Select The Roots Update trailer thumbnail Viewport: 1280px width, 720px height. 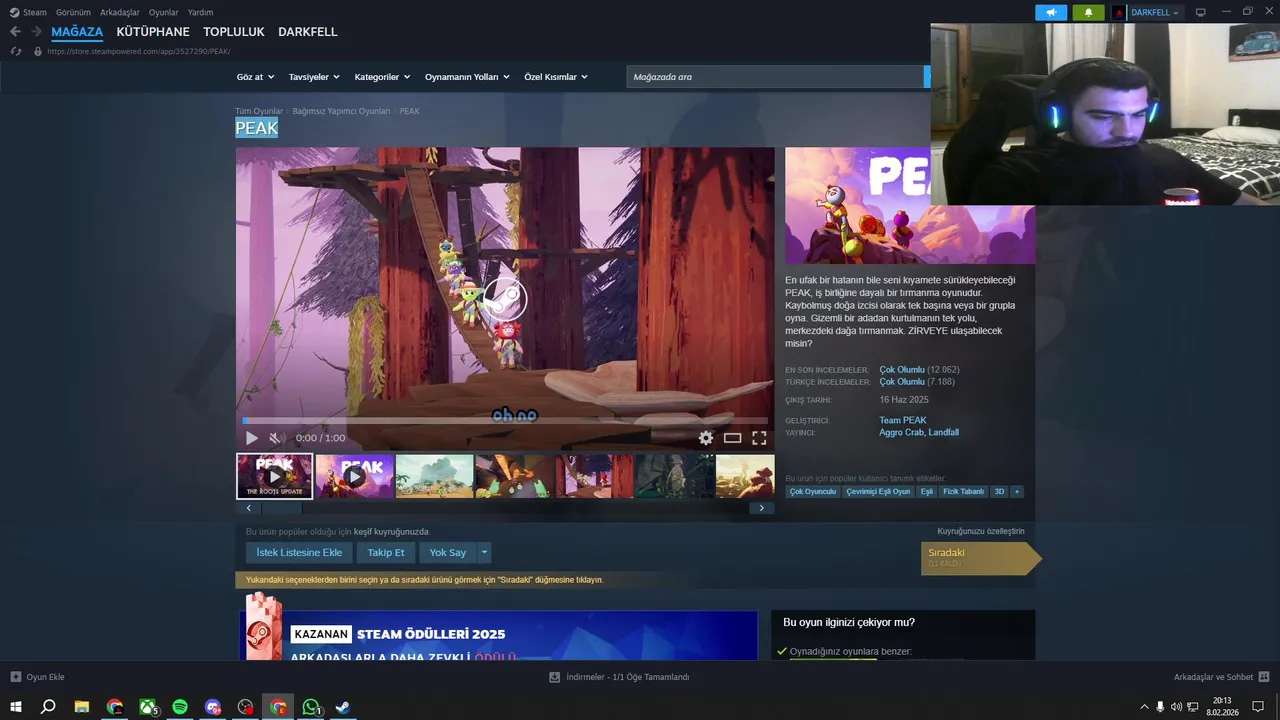click(x=274, y=476)
